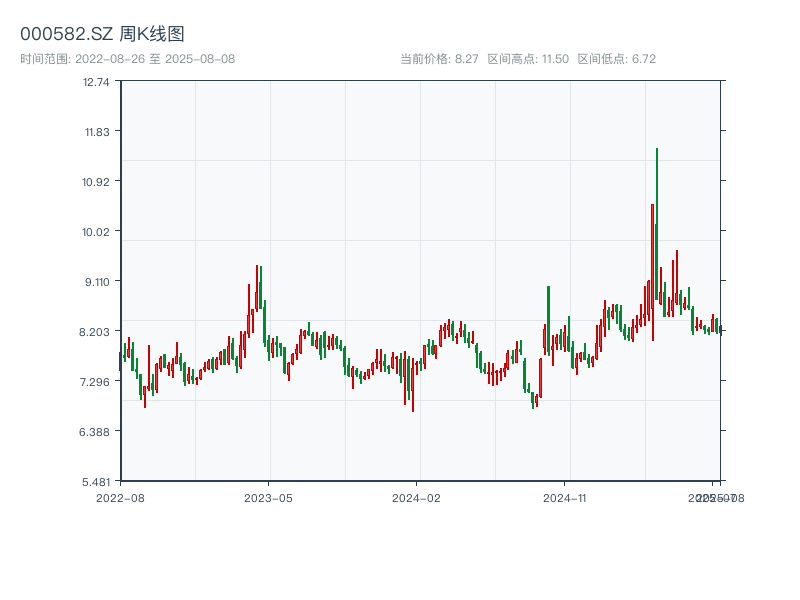Viewport: 800px width, 600px height.
Task: Click the 10.92 y-axis label
Action: pyautogui.click(x=97, y=182)
